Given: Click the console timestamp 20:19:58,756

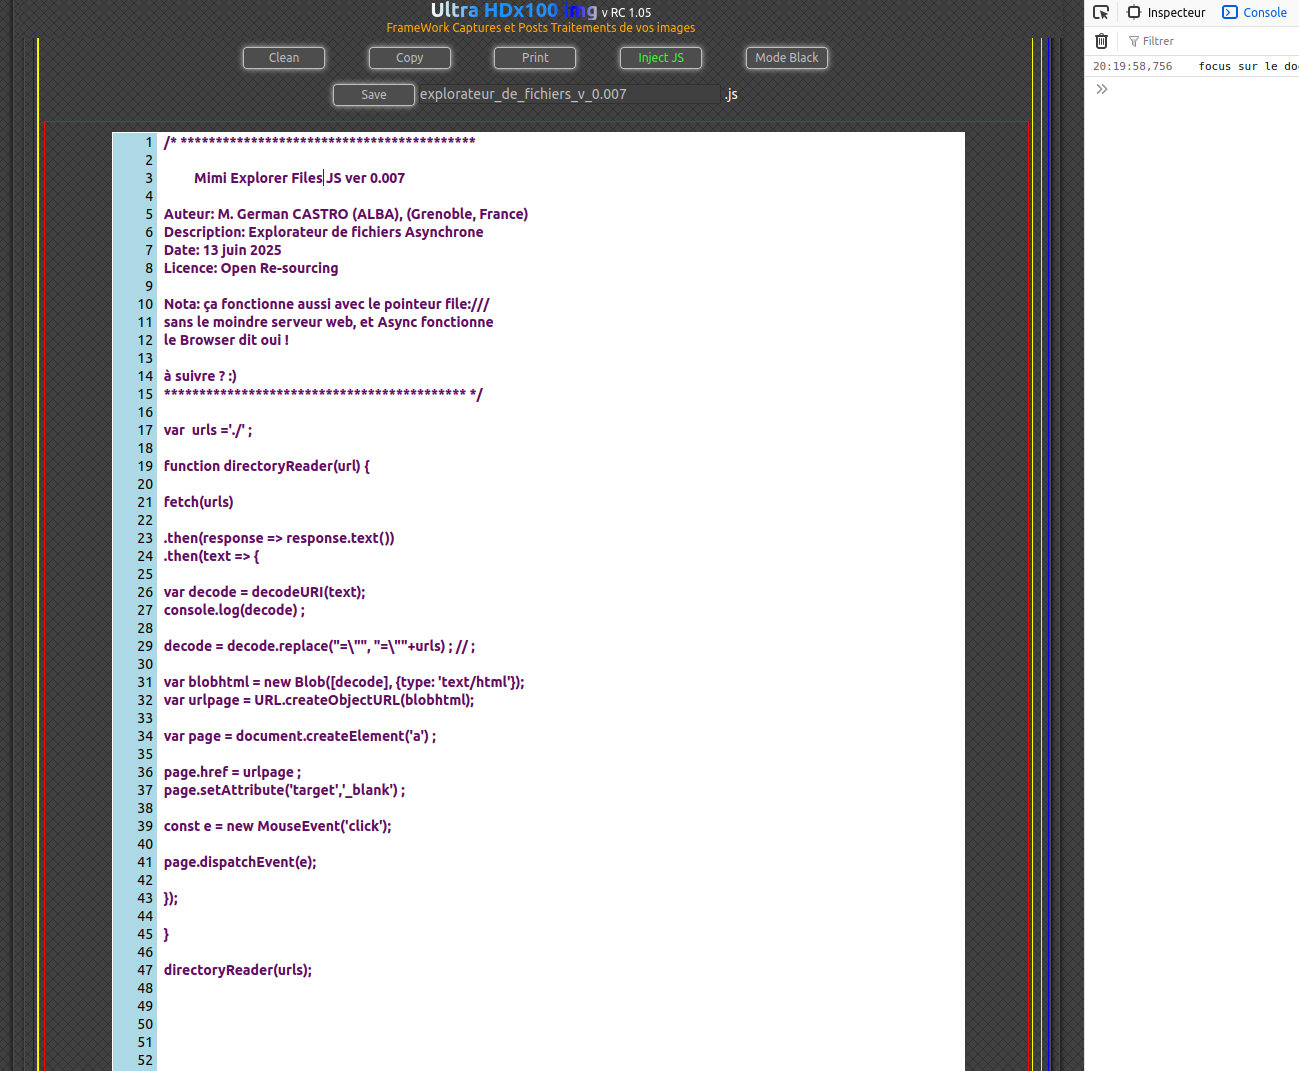Looking at the screenshot, I should pos(1132,66).
